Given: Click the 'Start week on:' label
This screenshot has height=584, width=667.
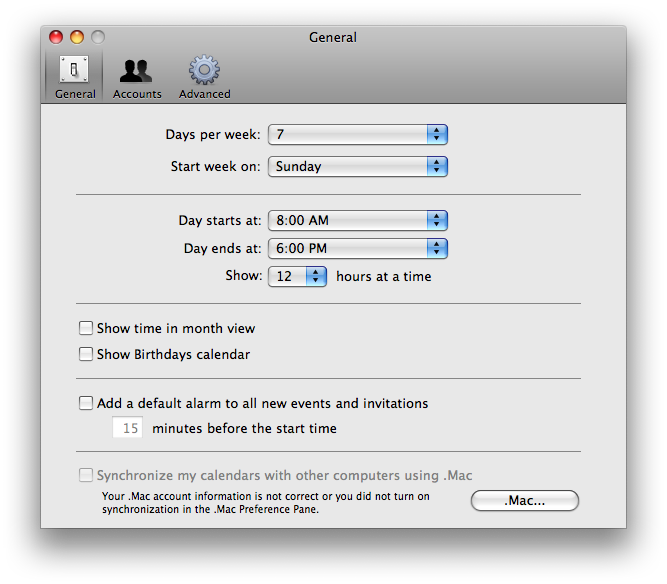Looking at the screenshot, I should [x=215, y=166].
